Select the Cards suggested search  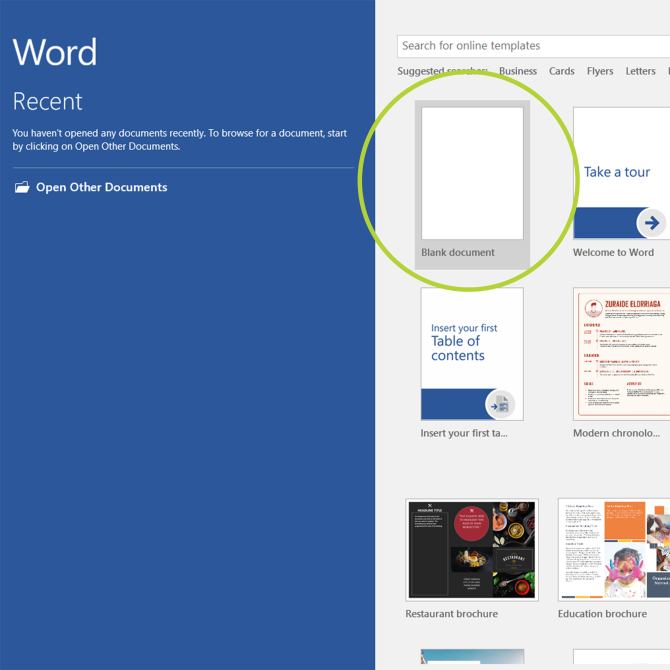(x=561, y=71)
